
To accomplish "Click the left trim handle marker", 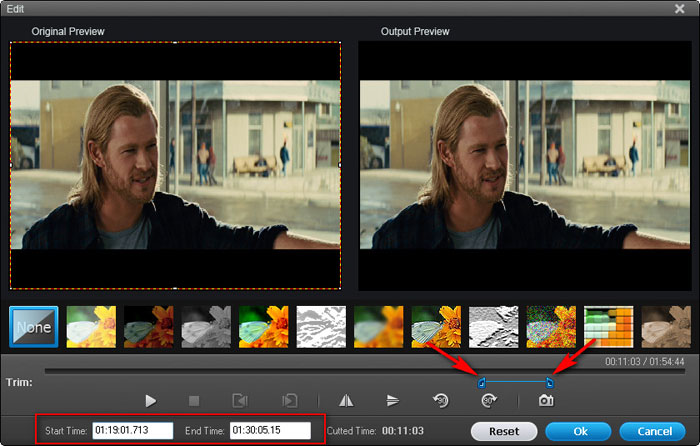I will (481, 383).
